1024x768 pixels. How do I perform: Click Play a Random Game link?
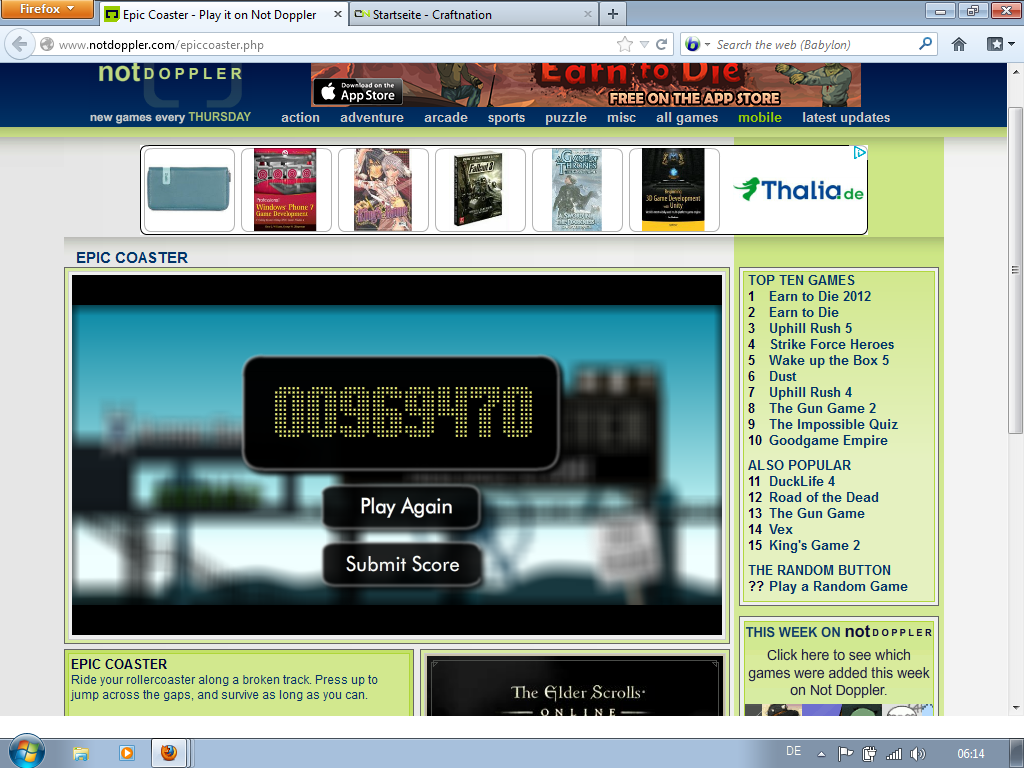838,586
